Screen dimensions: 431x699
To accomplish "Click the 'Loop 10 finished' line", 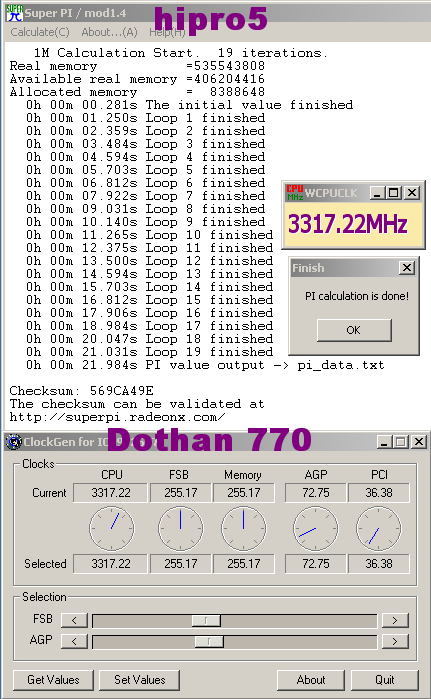I will point(149,235).
